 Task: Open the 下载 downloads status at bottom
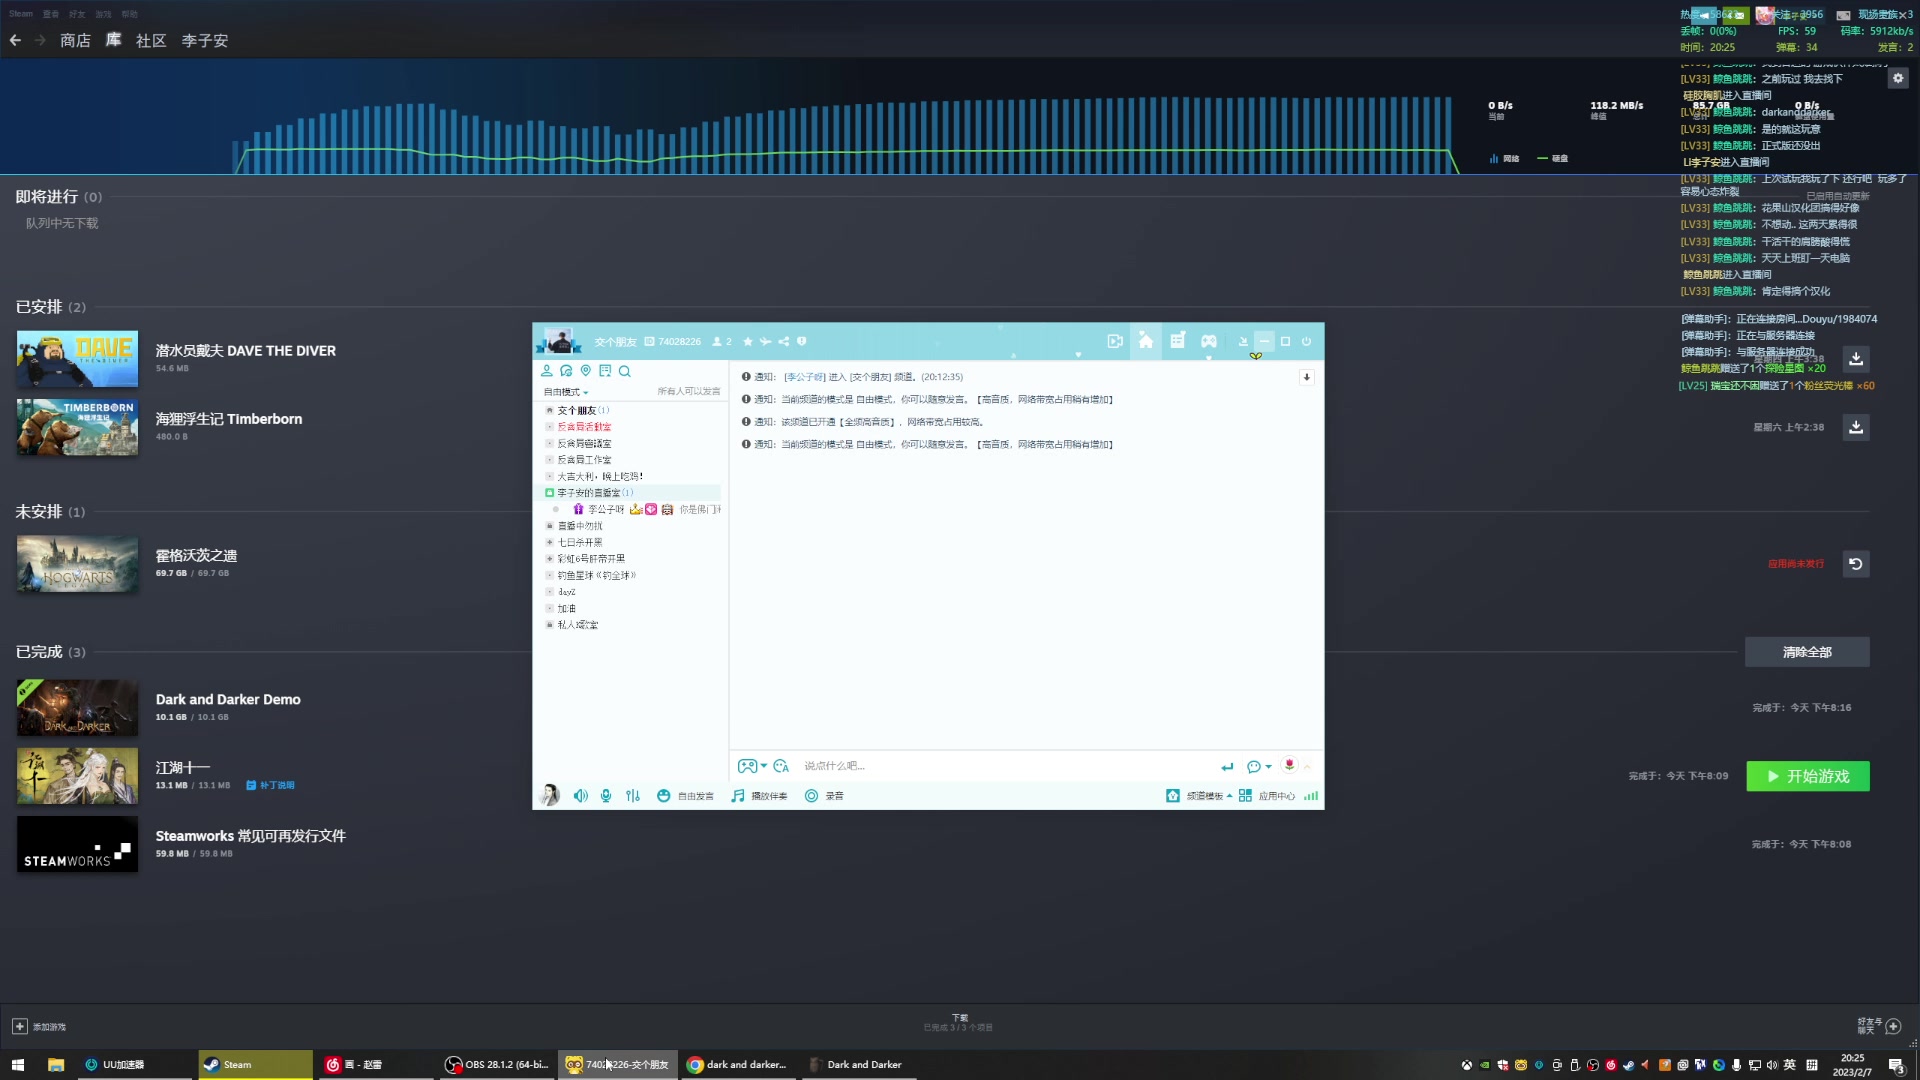click(959, 1022)
